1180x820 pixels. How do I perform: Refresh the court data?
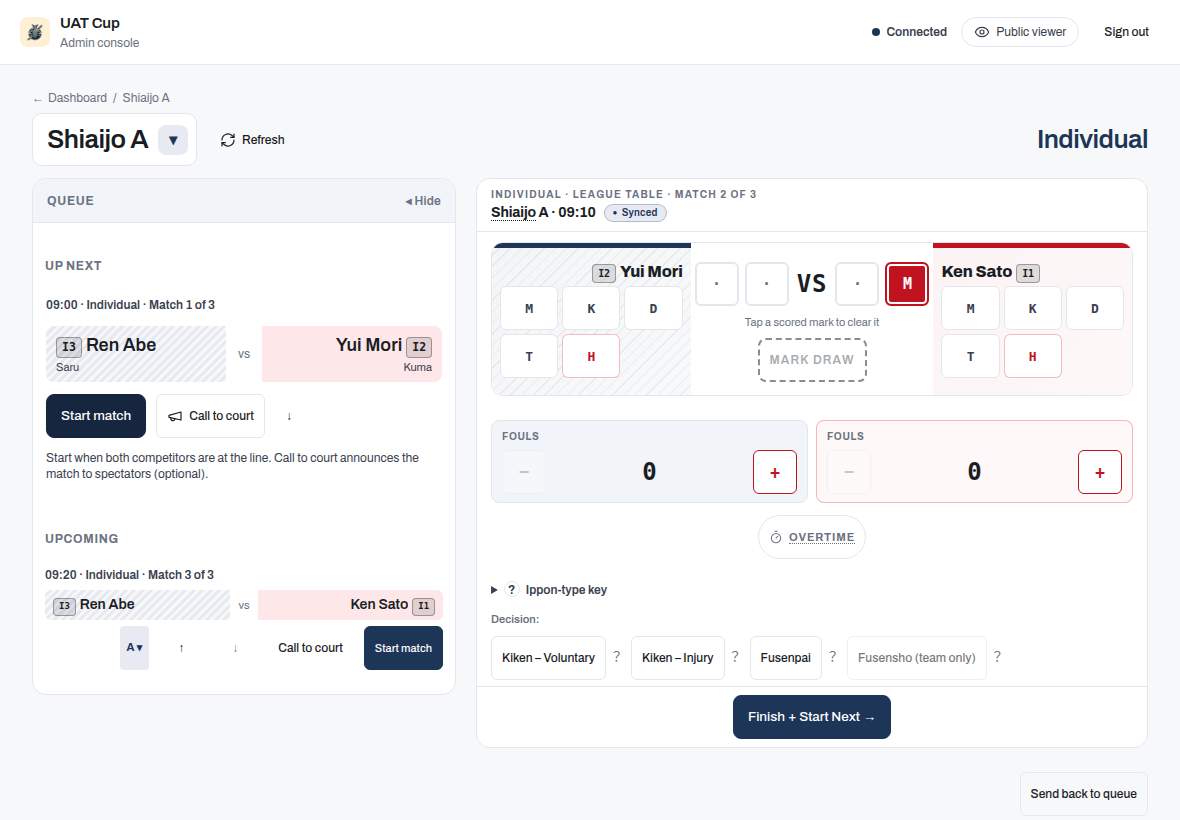253,140
